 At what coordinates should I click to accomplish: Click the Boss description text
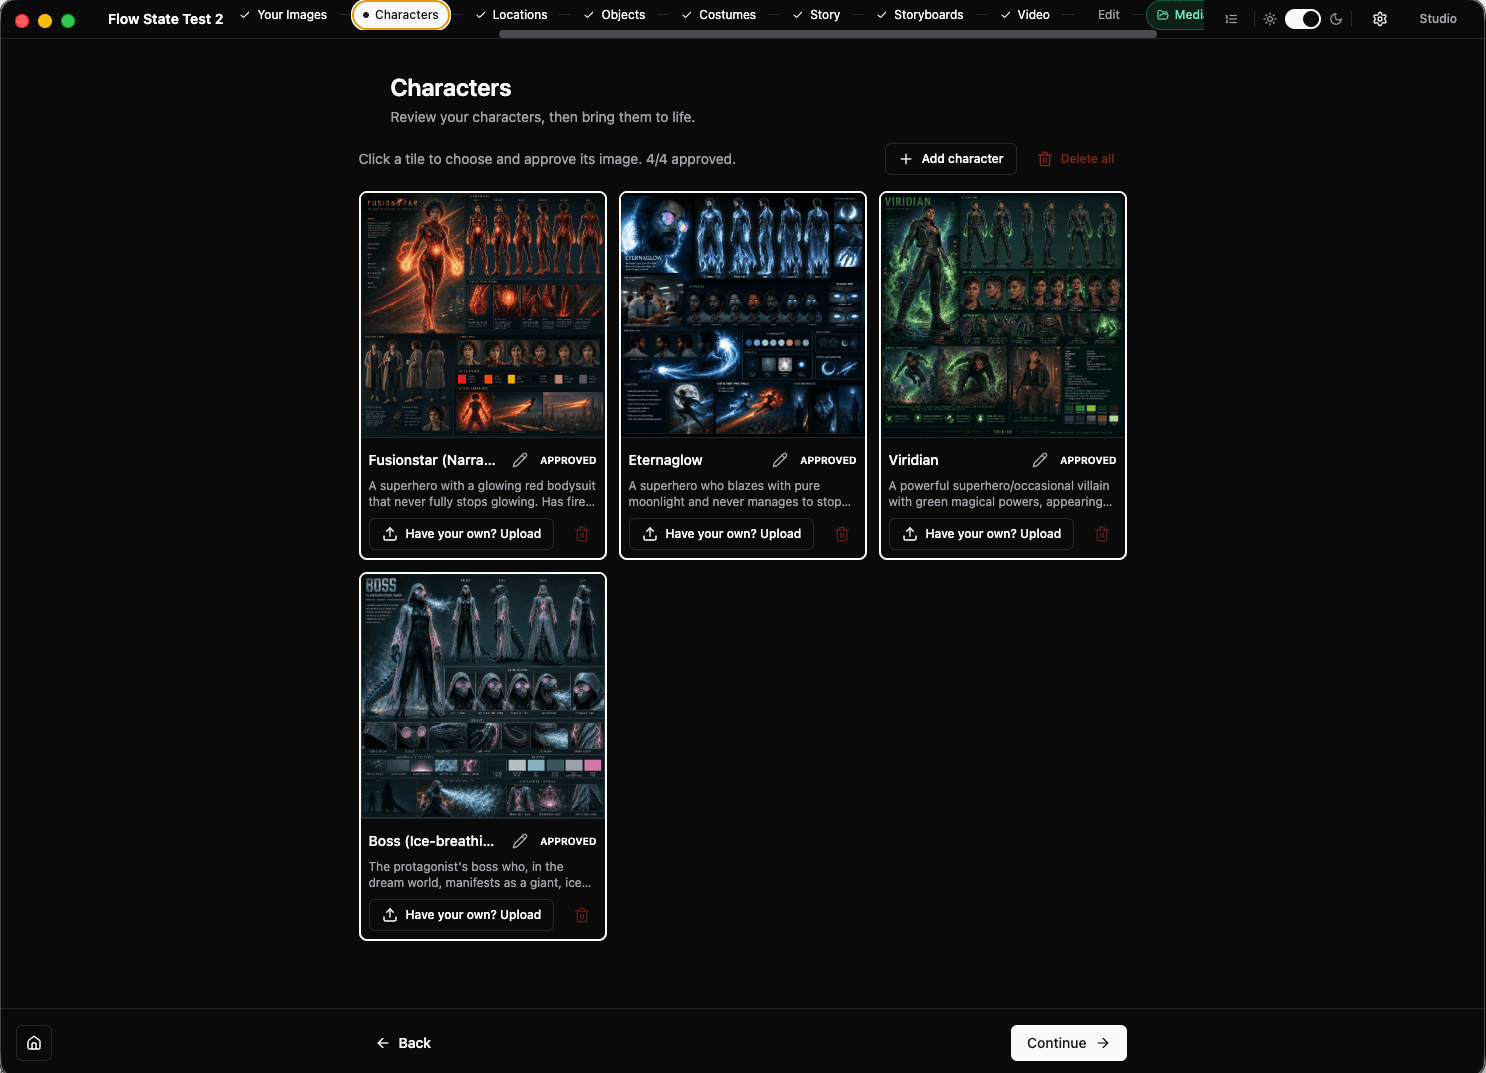click(480, 875)
